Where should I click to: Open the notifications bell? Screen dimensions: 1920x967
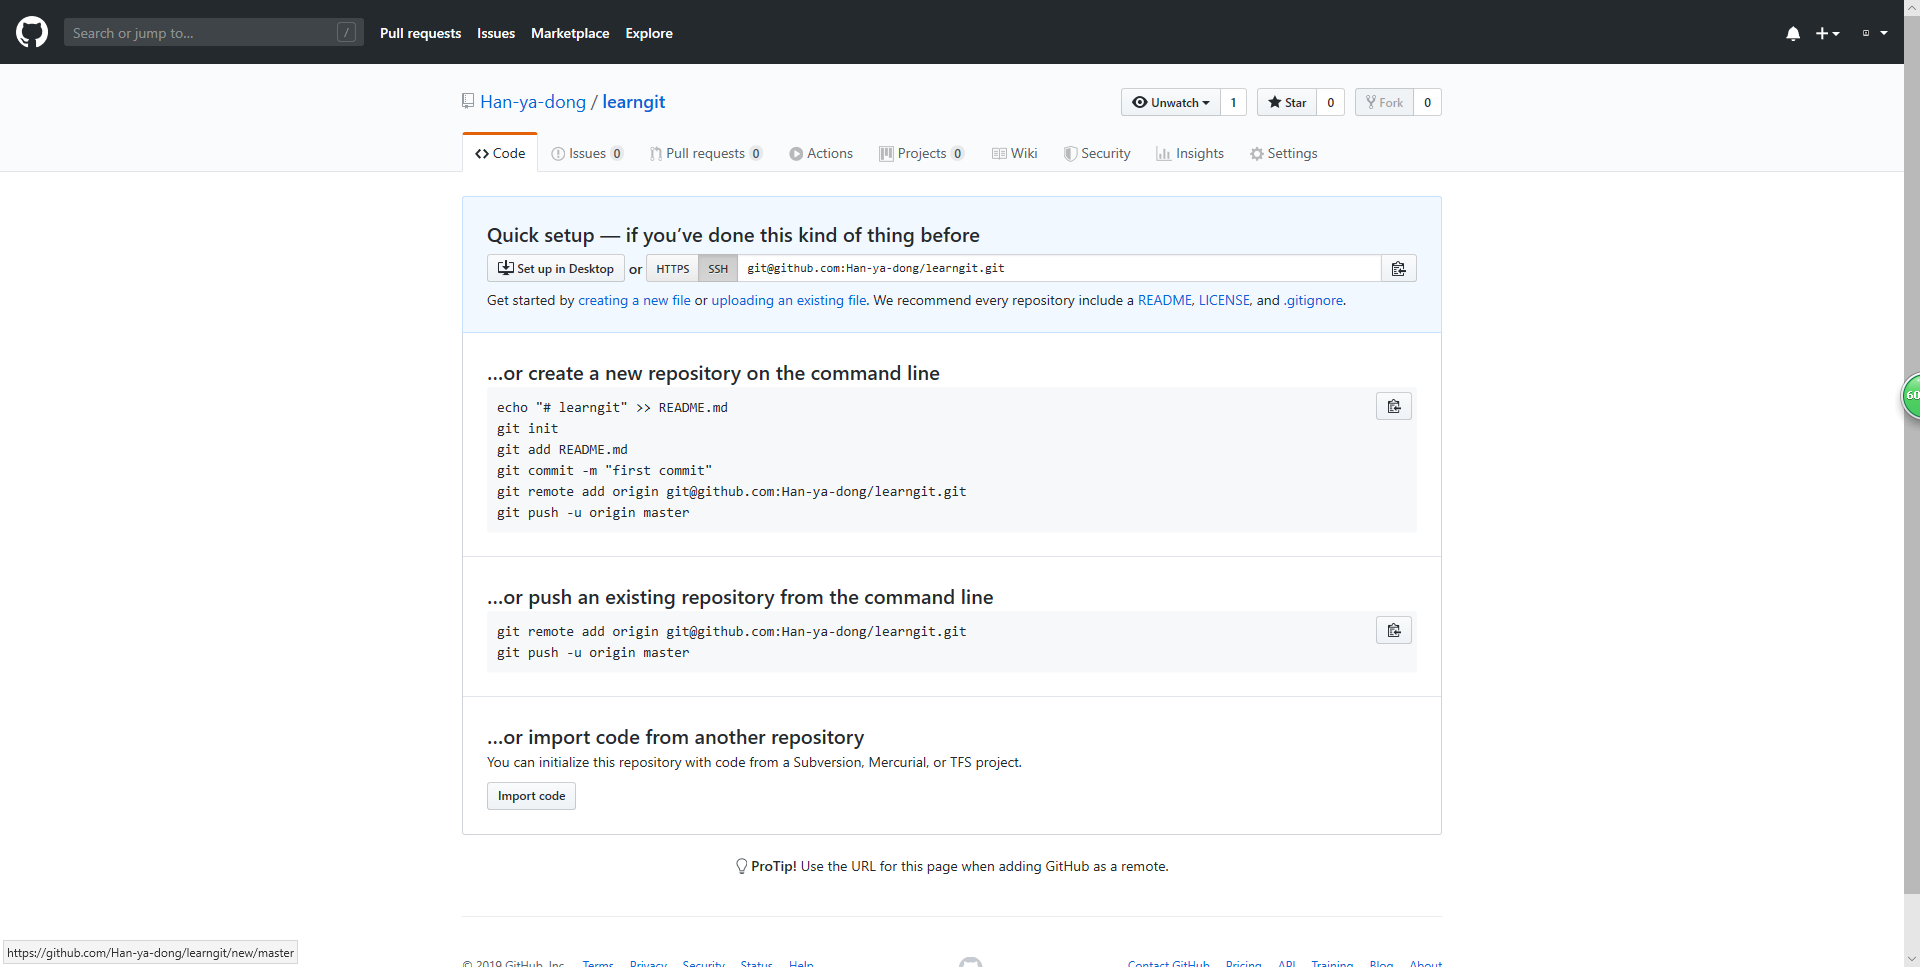click(x=1793, y=33)
